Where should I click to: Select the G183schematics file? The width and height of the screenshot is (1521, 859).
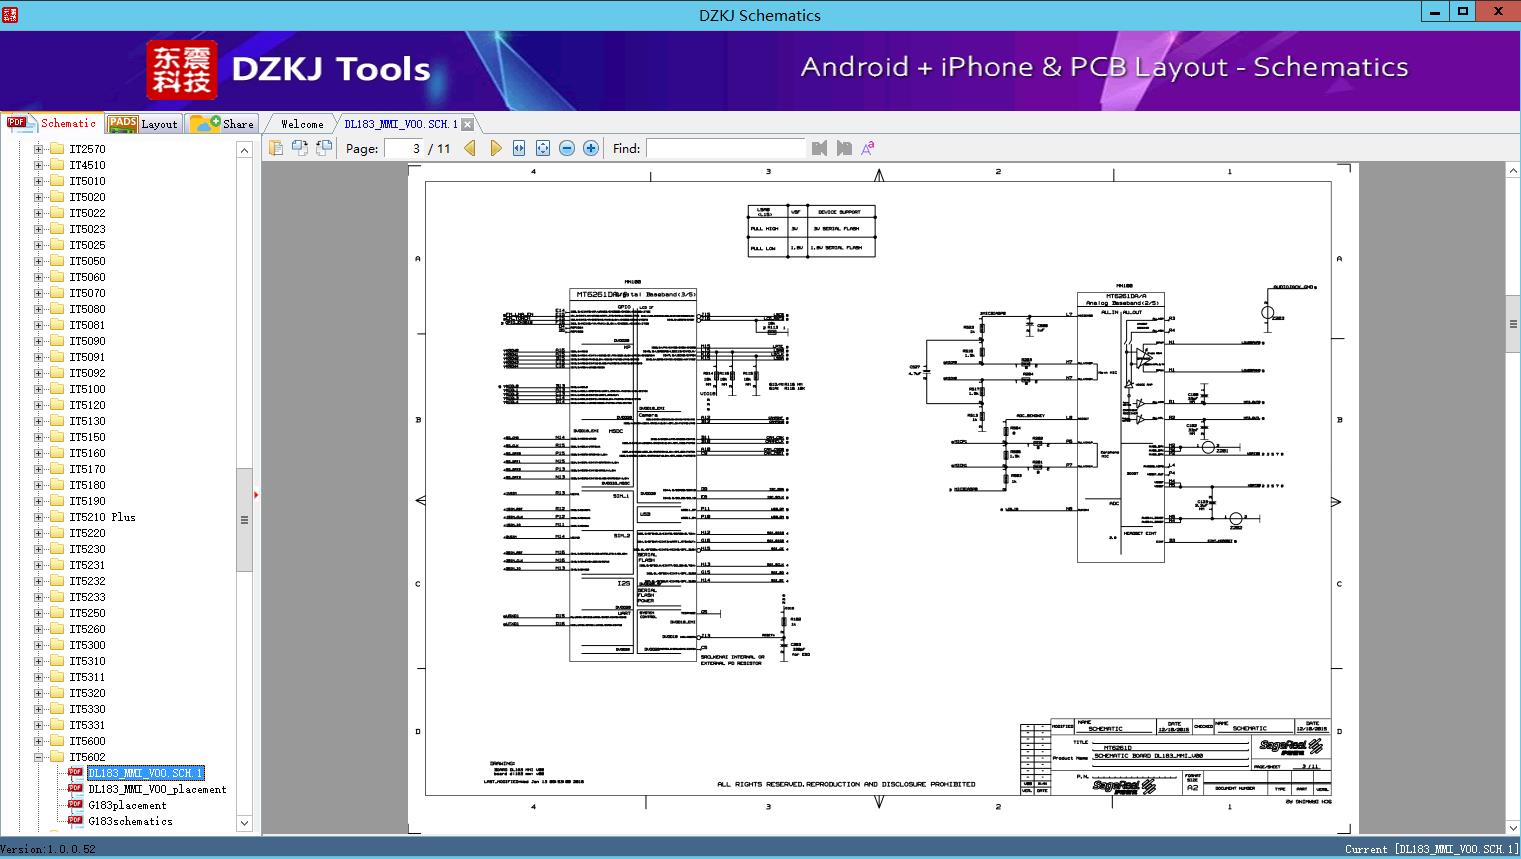(x=130, y=821)
